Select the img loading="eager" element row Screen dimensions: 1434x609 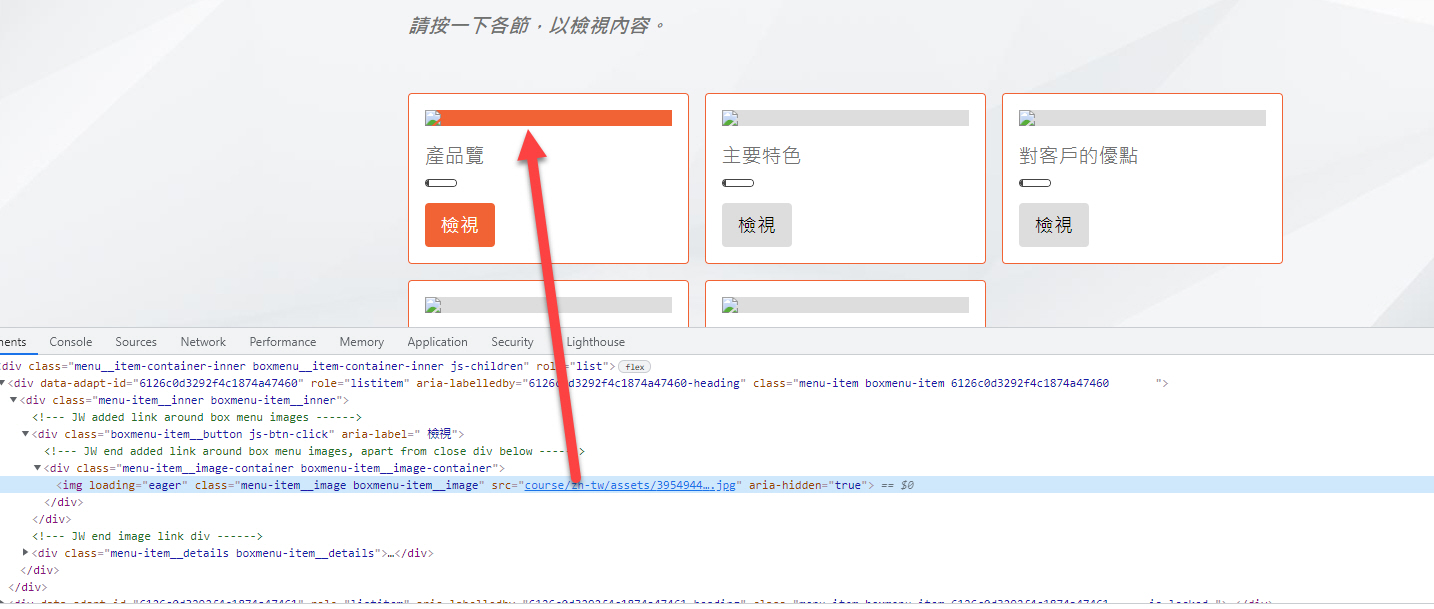click(x=717, y=485)
